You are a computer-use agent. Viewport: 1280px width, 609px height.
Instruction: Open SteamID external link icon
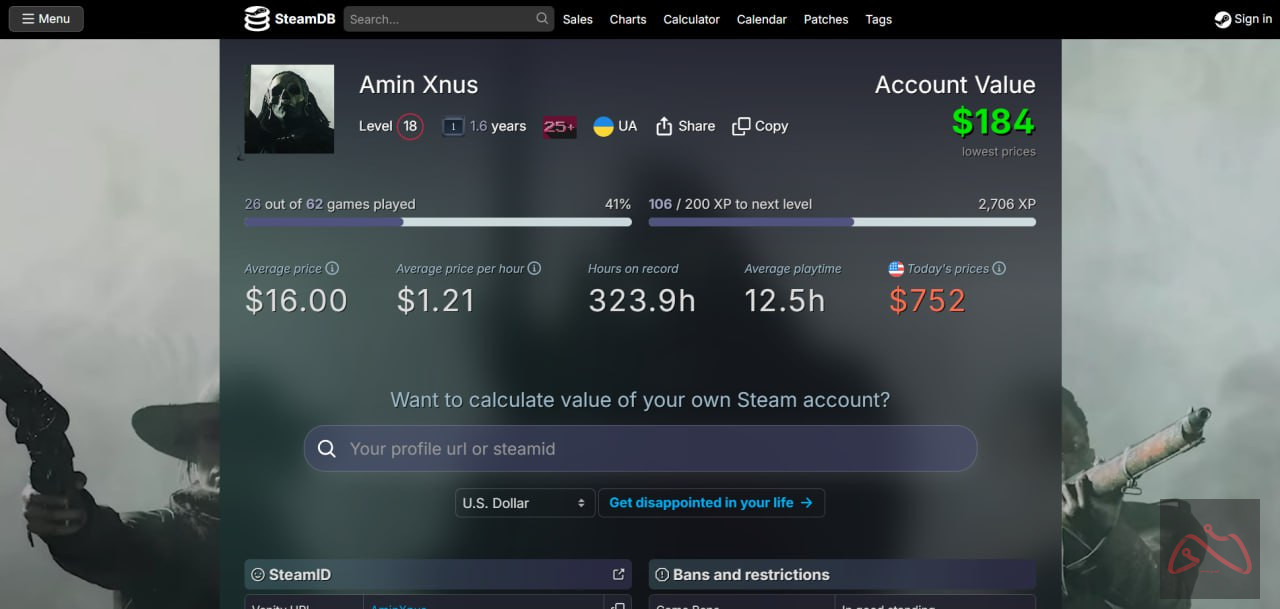point(618,574)
